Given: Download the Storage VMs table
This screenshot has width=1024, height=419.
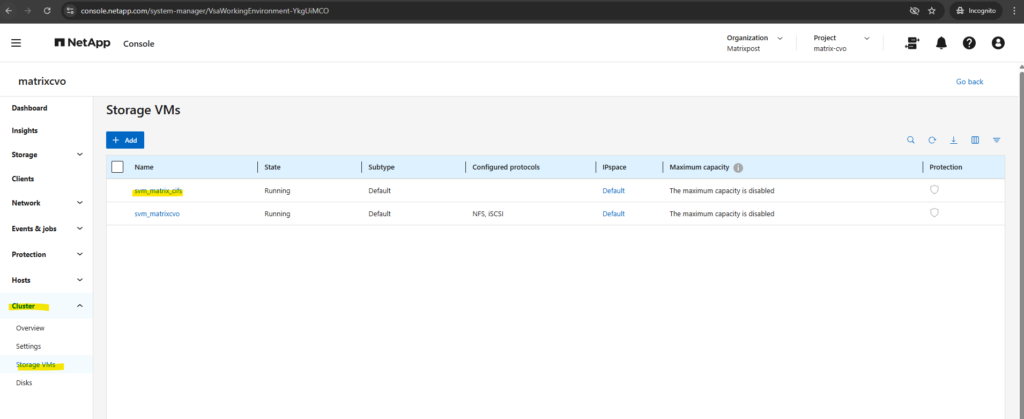Looking at the screenshot, I should [953, 140].
